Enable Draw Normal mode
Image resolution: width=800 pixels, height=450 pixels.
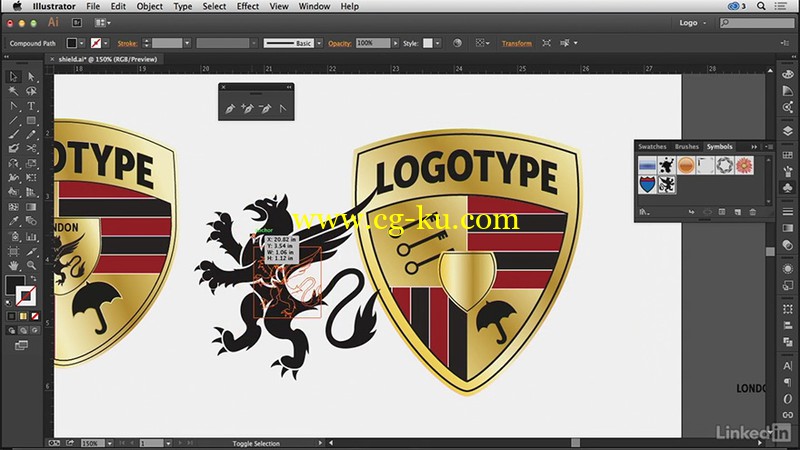click(x=11, y=330)
